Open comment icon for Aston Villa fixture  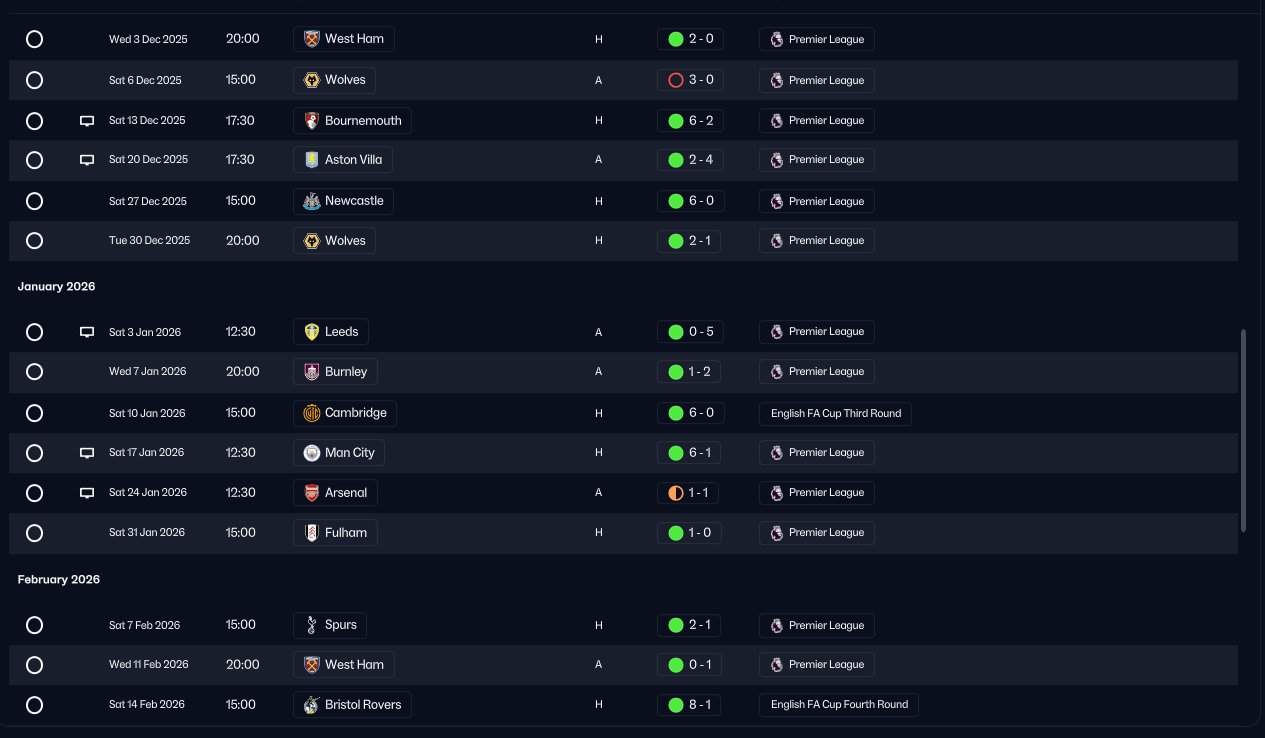point(87,160)
